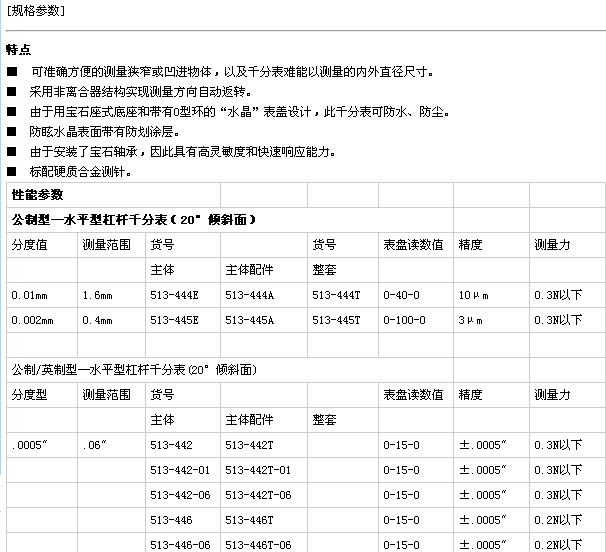Image resolution: width=606 pixels, height=552 pixels.
Task: Click the 整套 subheader in metric table
Action: [324, 269]
